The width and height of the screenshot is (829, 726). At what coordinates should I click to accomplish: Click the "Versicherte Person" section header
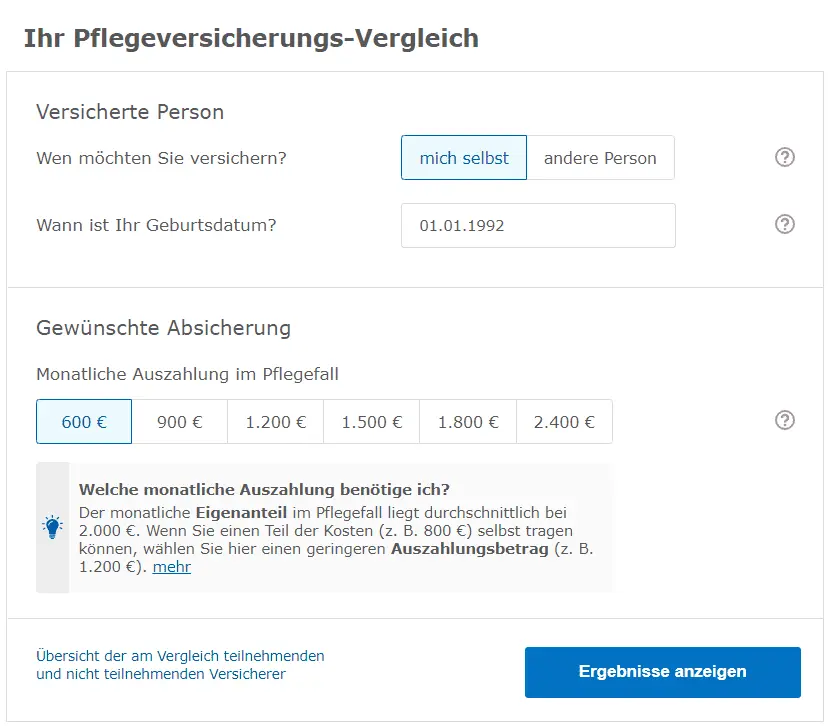coord(130,112)
